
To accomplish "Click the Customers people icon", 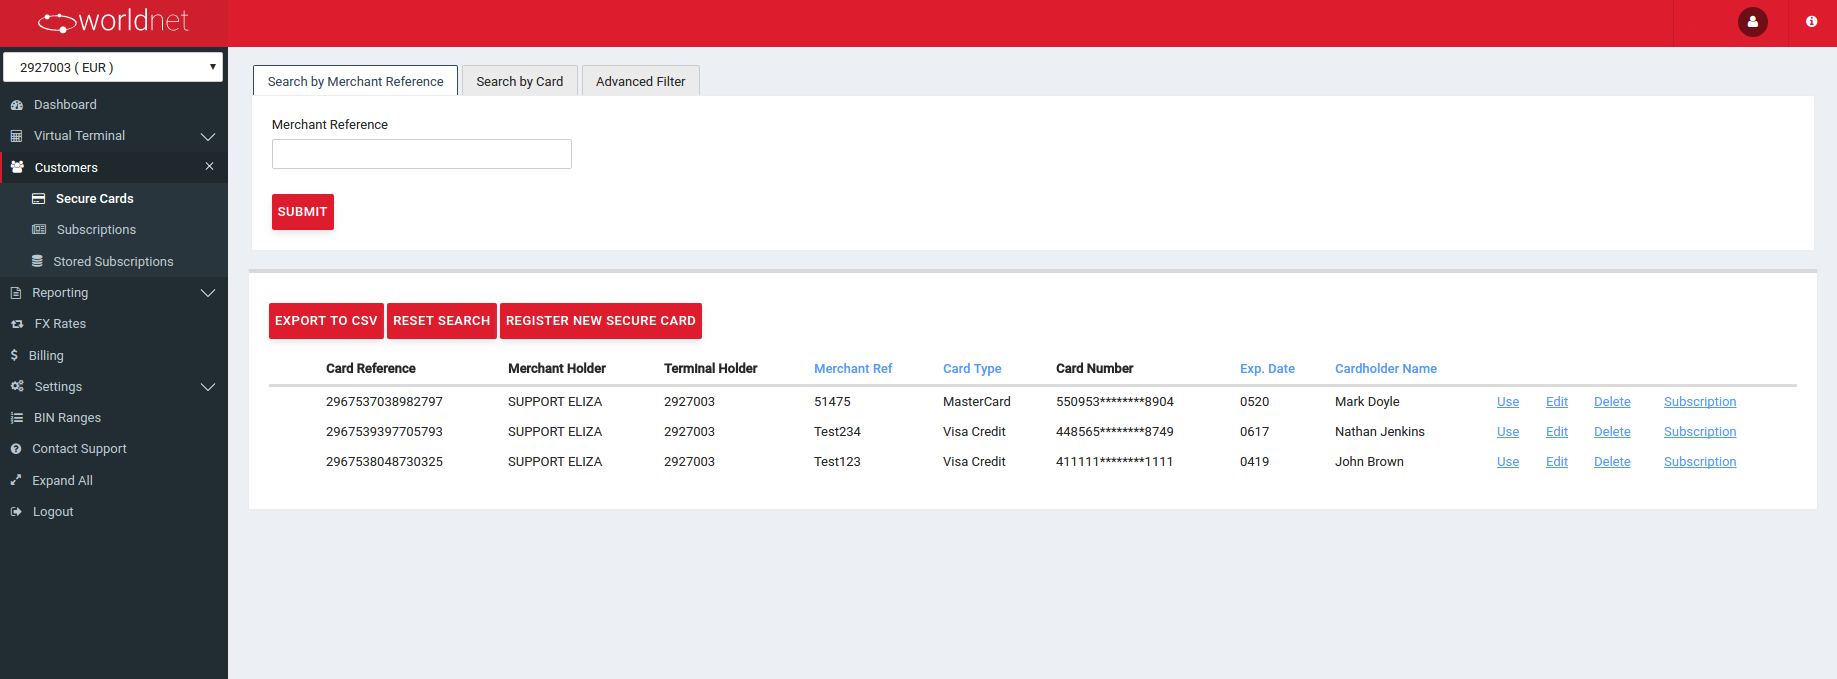I will [x=17, y=167].
